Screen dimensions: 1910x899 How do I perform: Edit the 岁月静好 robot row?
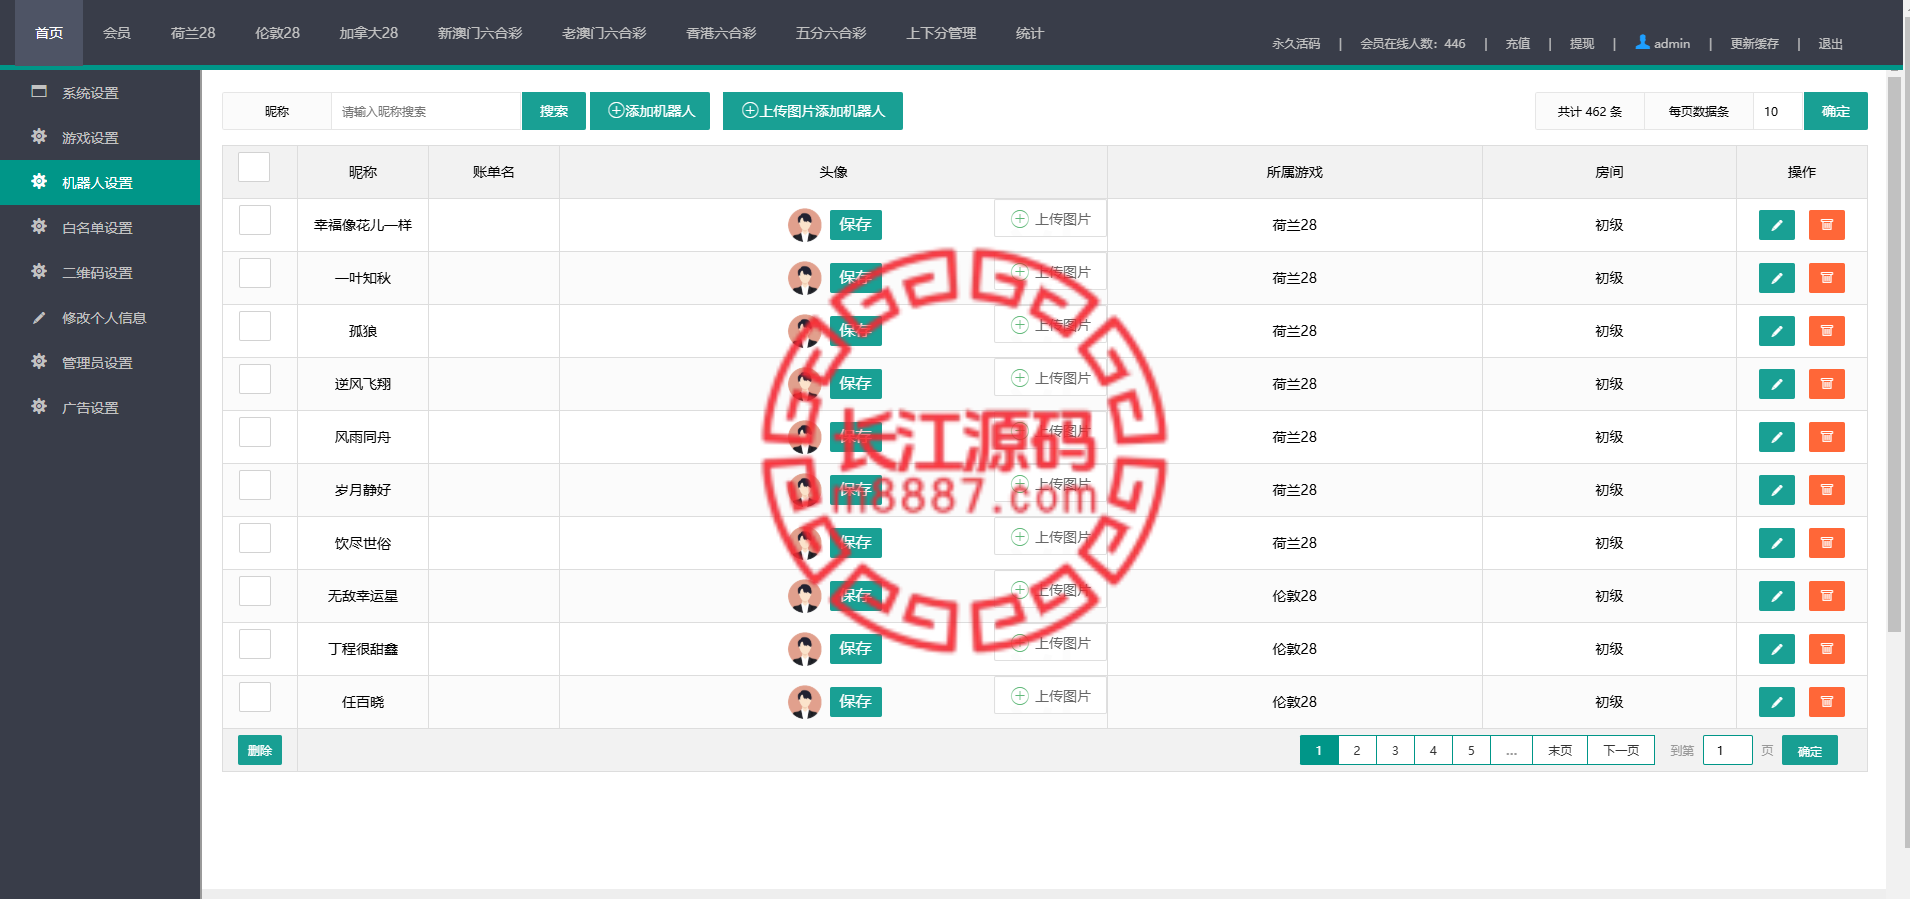tap(1776, 490)
